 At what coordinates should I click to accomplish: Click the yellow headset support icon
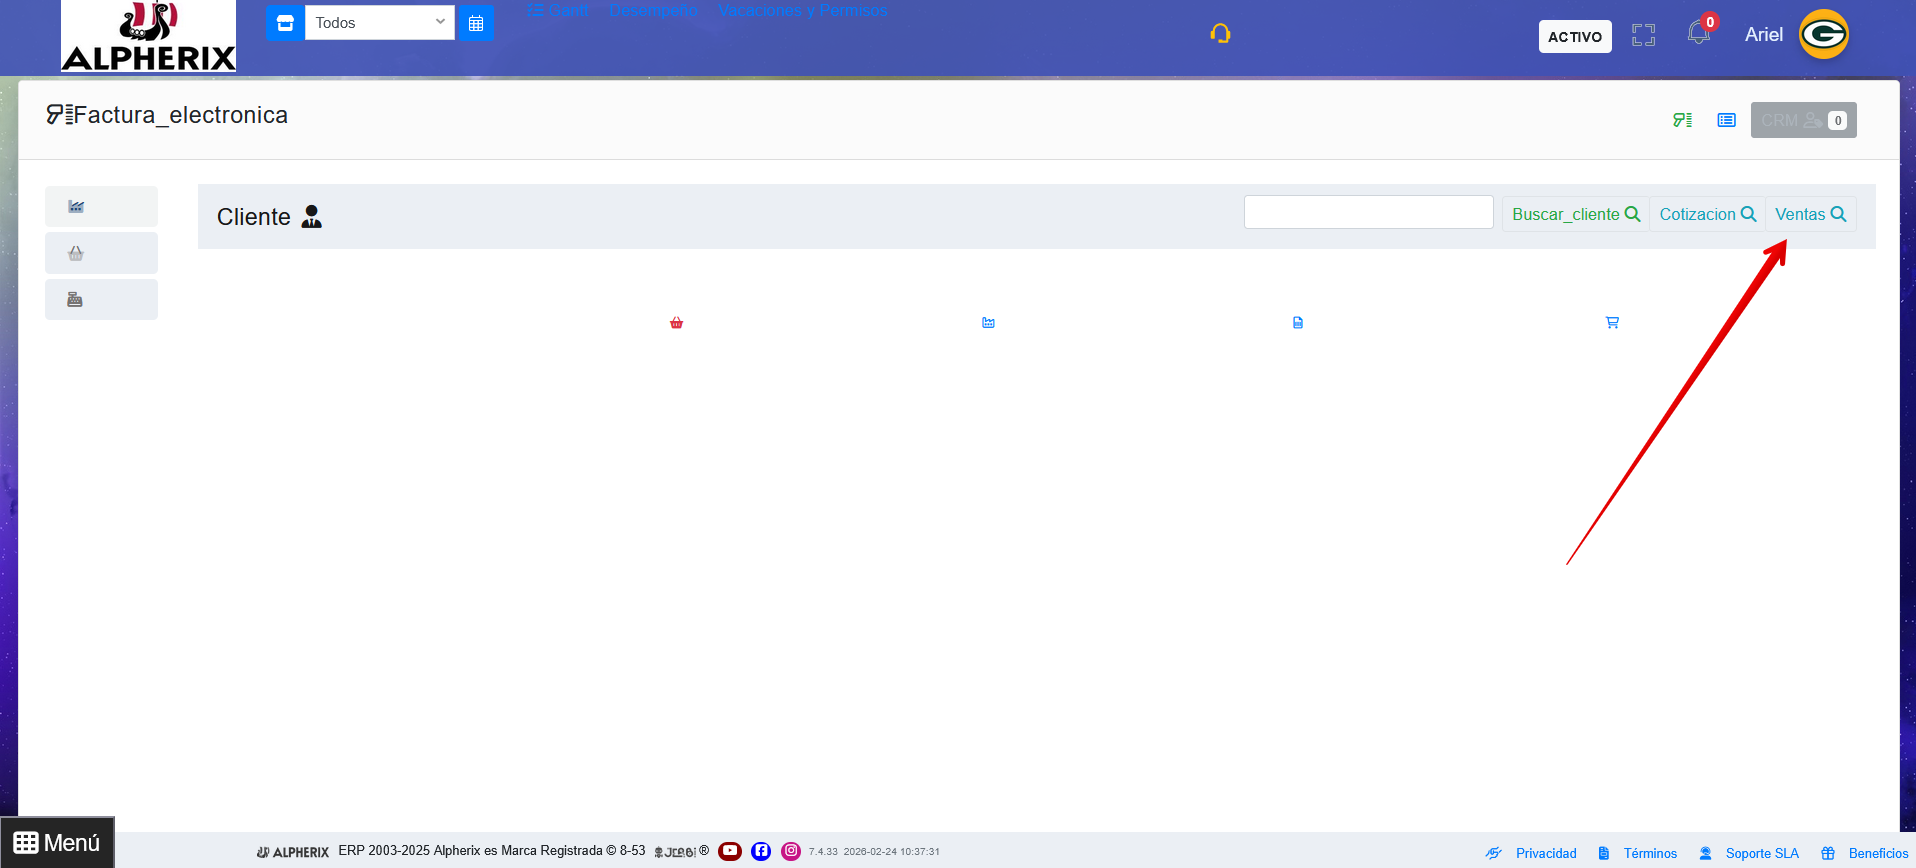1220,34
